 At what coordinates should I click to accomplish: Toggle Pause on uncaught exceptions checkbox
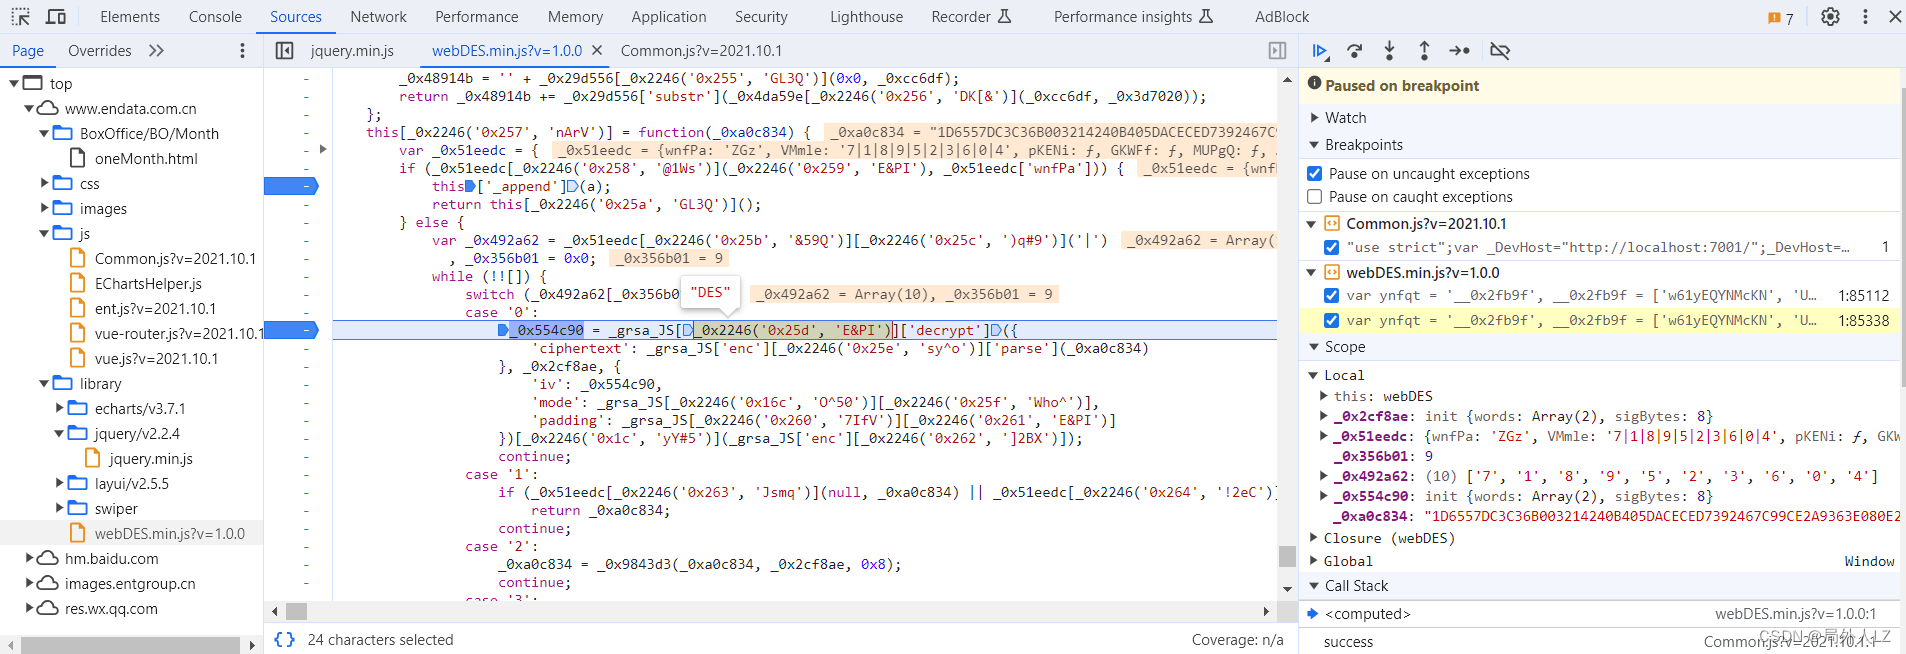(1315, 174)
